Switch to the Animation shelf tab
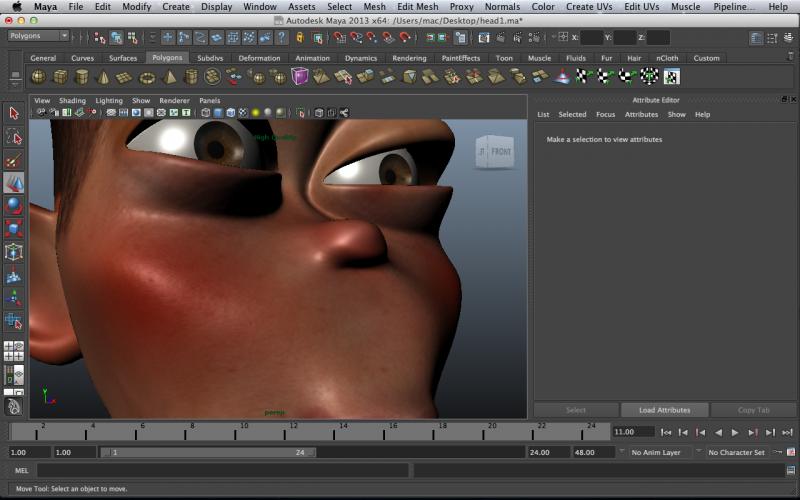 pos(312,58)
